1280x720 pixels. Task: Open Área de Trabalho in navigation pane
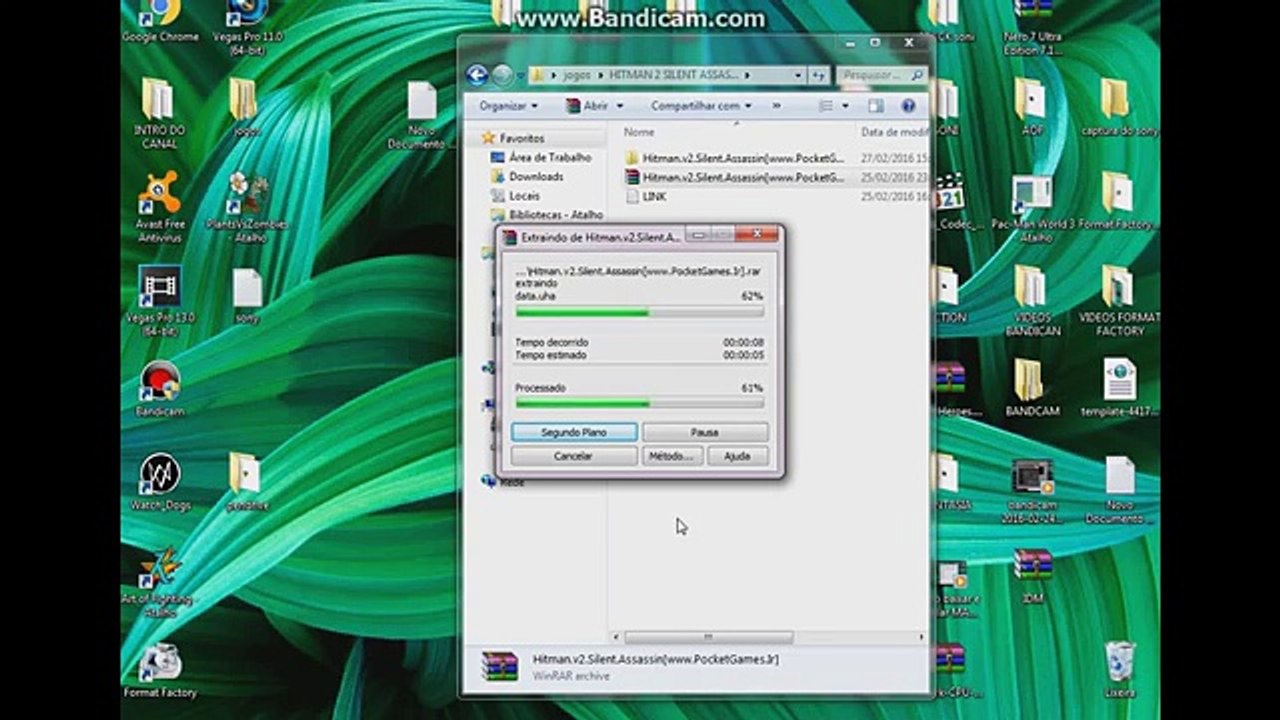(541, 157)
